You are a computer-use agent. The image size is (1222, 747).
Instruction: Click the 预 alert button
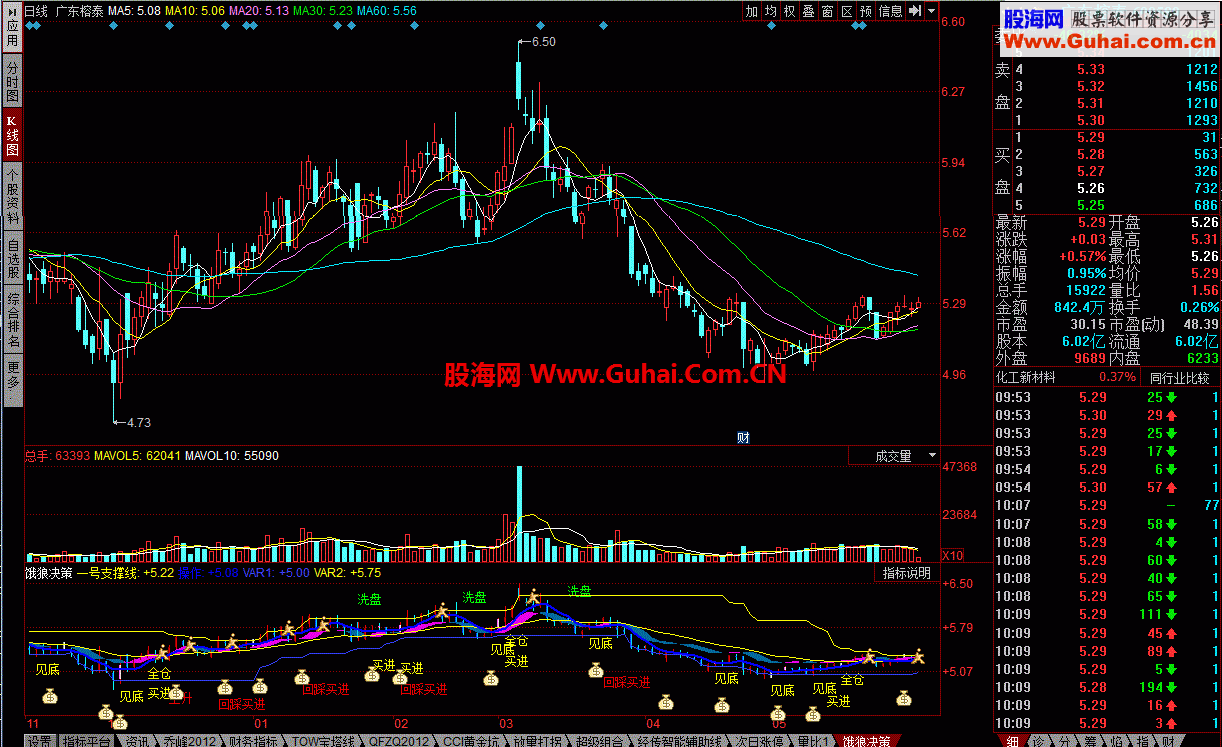866,11
